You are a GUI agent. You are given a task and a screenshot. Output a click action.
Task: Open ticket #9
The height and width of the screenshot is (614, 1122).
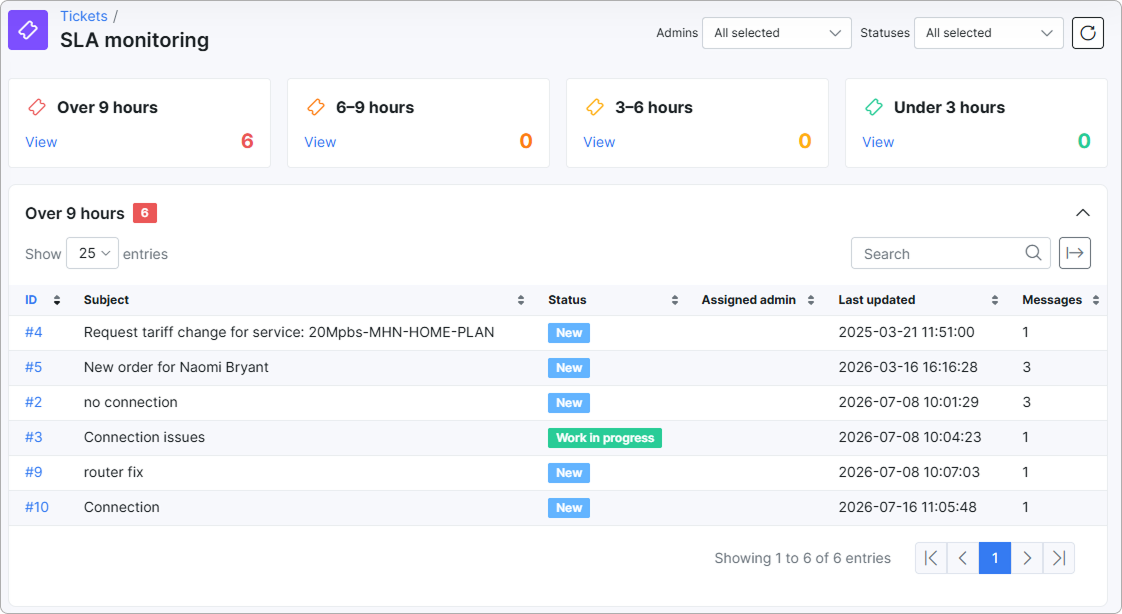(x=34, y=472)
